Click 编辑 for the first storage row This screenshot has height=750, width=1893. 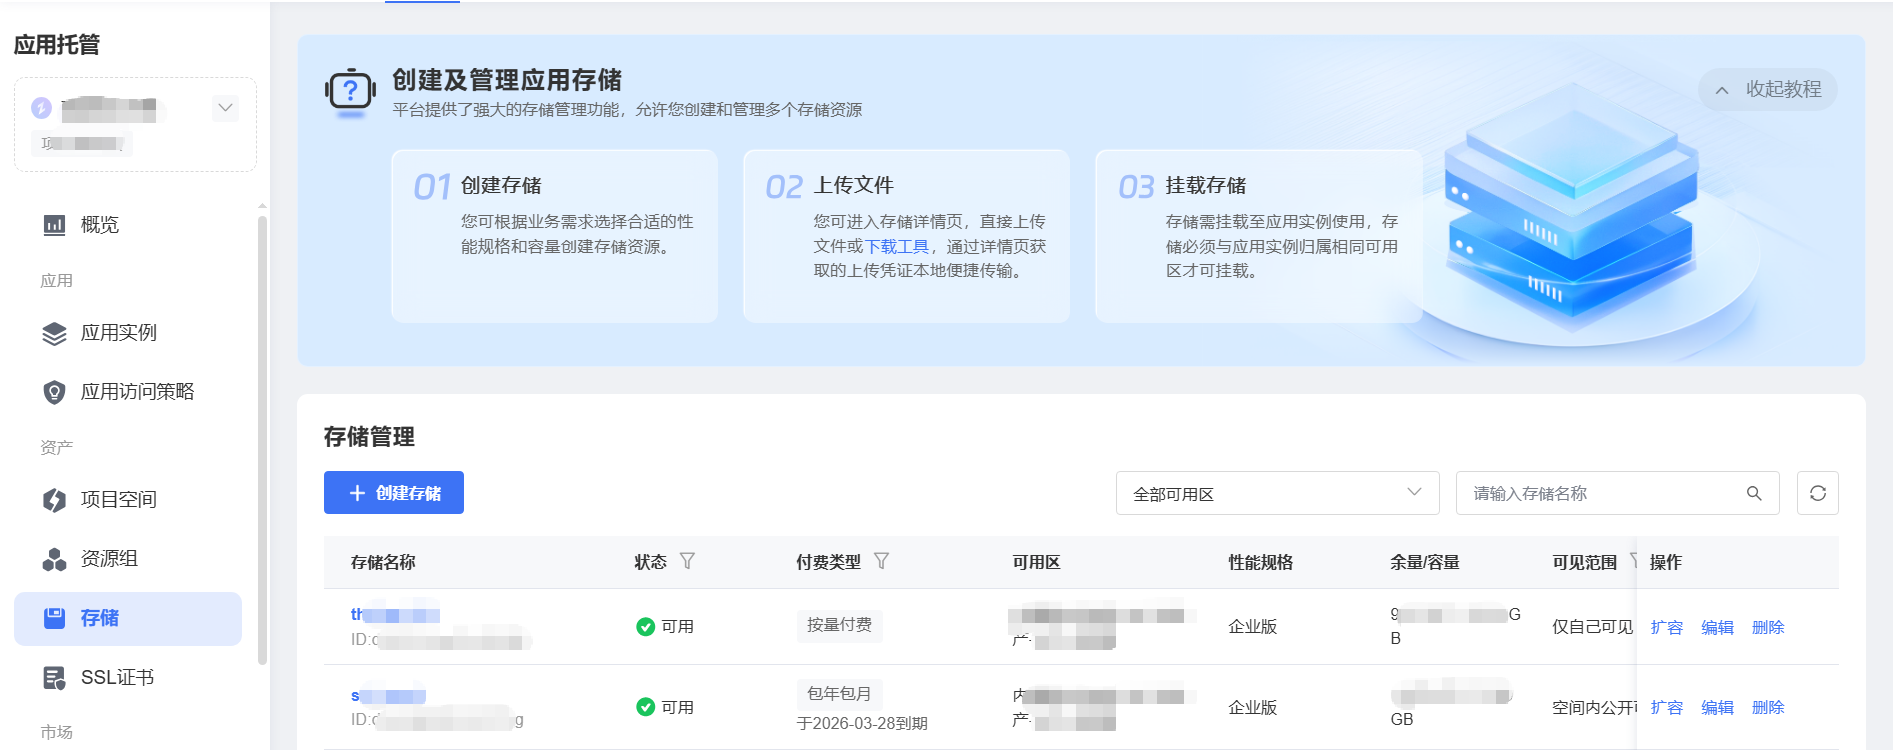[1717, 627]
